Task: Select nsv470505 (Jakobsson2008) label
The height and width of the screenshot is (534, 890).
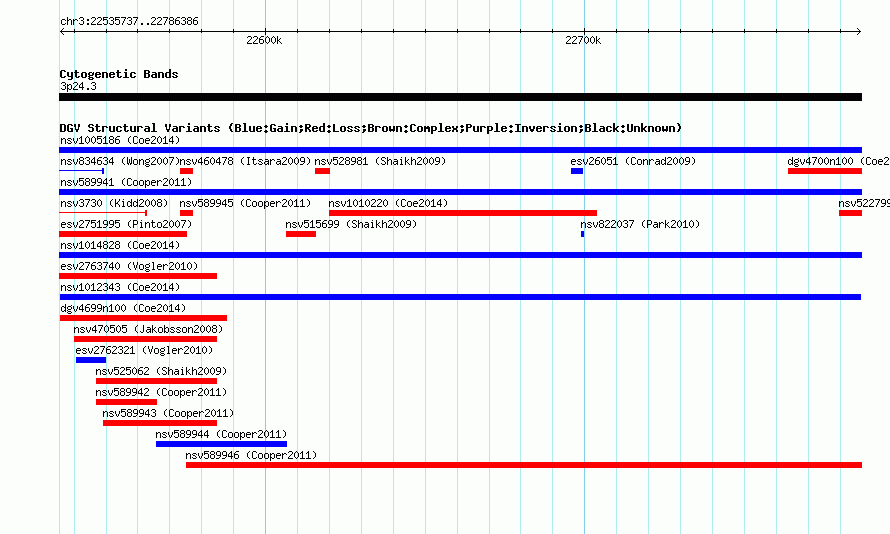Action: 148,329
